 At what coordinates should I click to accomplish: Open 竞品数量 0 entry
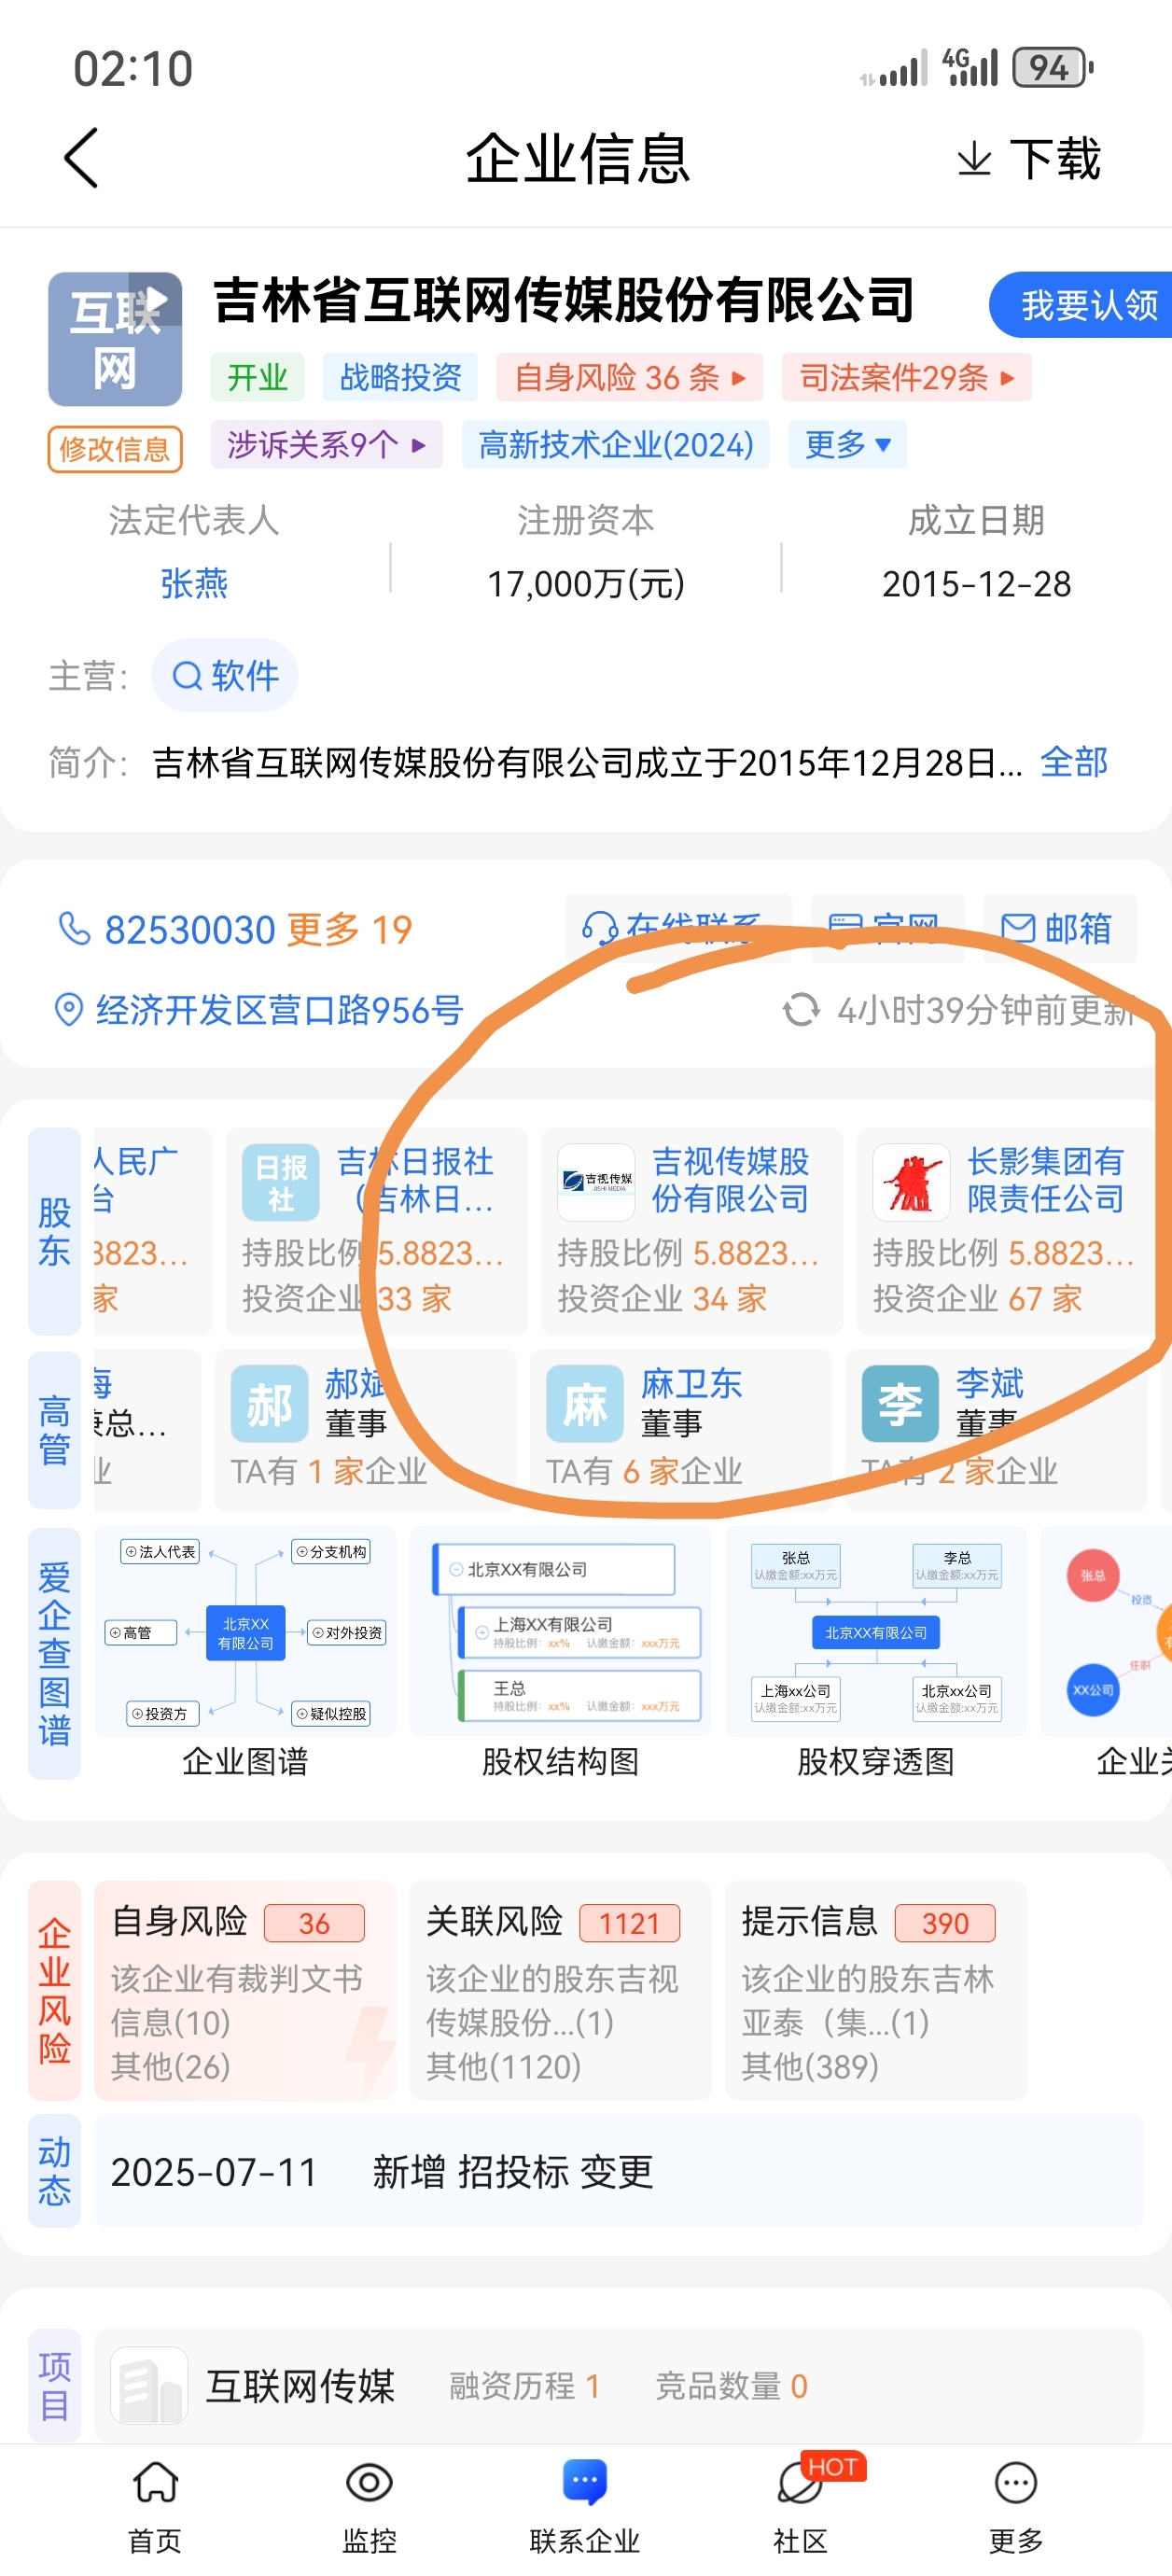tap(731, 2387)
